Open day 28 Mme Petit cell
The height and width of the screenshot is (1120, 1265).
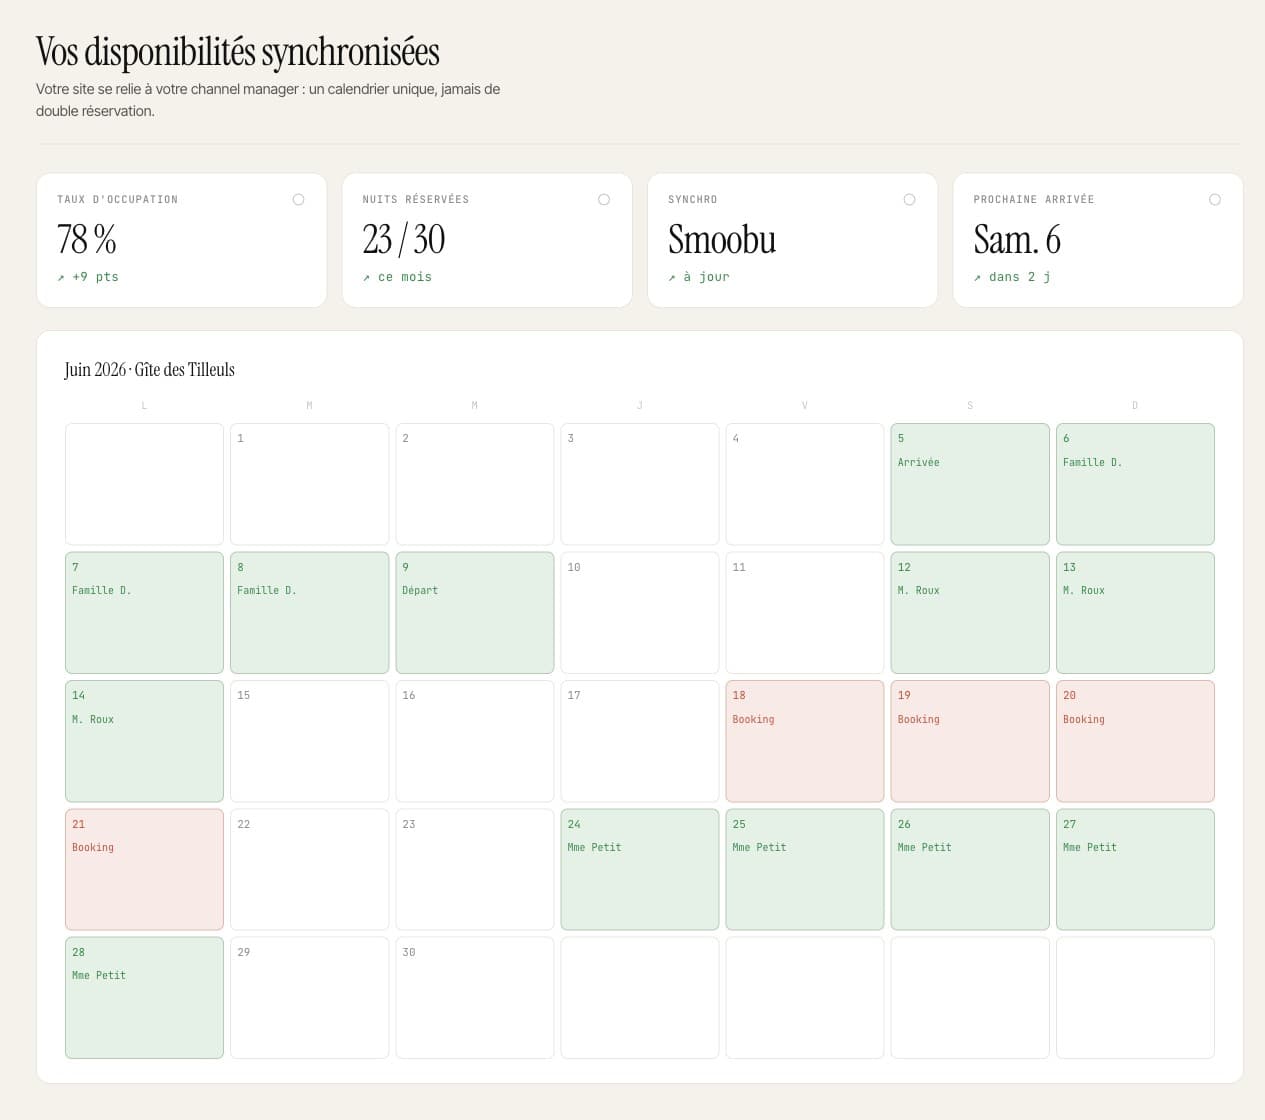(144, 997)
